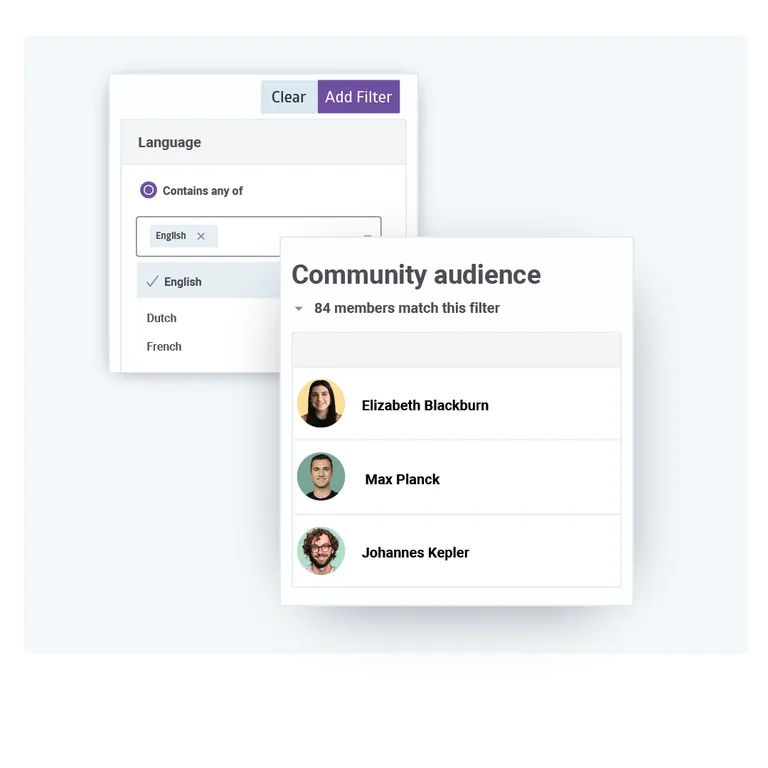Viewport: 768px width, 768px height.
Task: Open Elizabeth Blackburn member name
Action: click(425, 405)
